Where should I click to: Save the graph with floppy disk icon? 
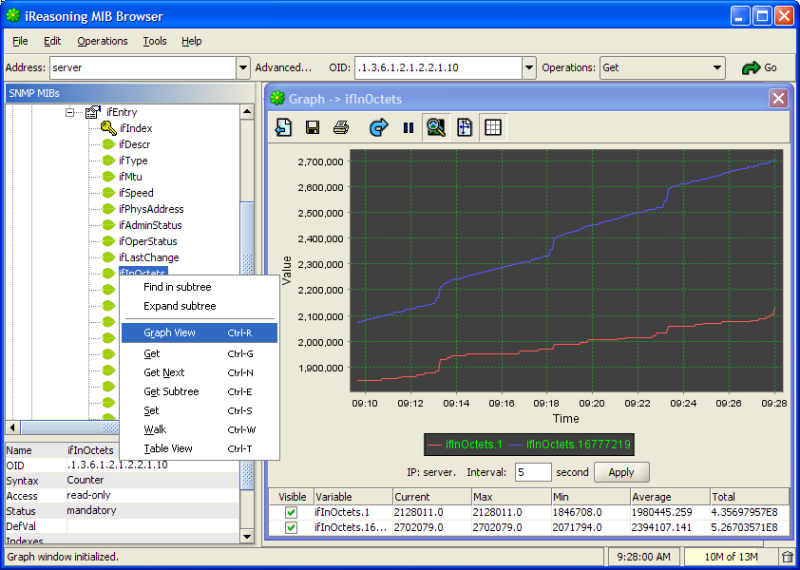coord(312,127)
